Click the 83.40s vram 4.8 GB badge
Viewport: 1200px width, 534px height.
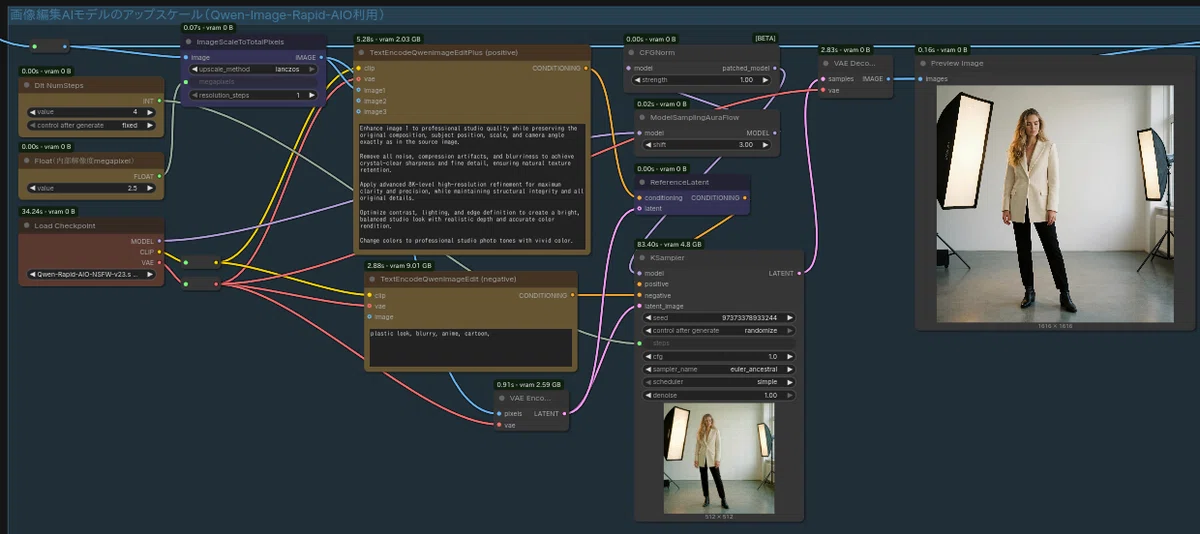coord(671,243)
